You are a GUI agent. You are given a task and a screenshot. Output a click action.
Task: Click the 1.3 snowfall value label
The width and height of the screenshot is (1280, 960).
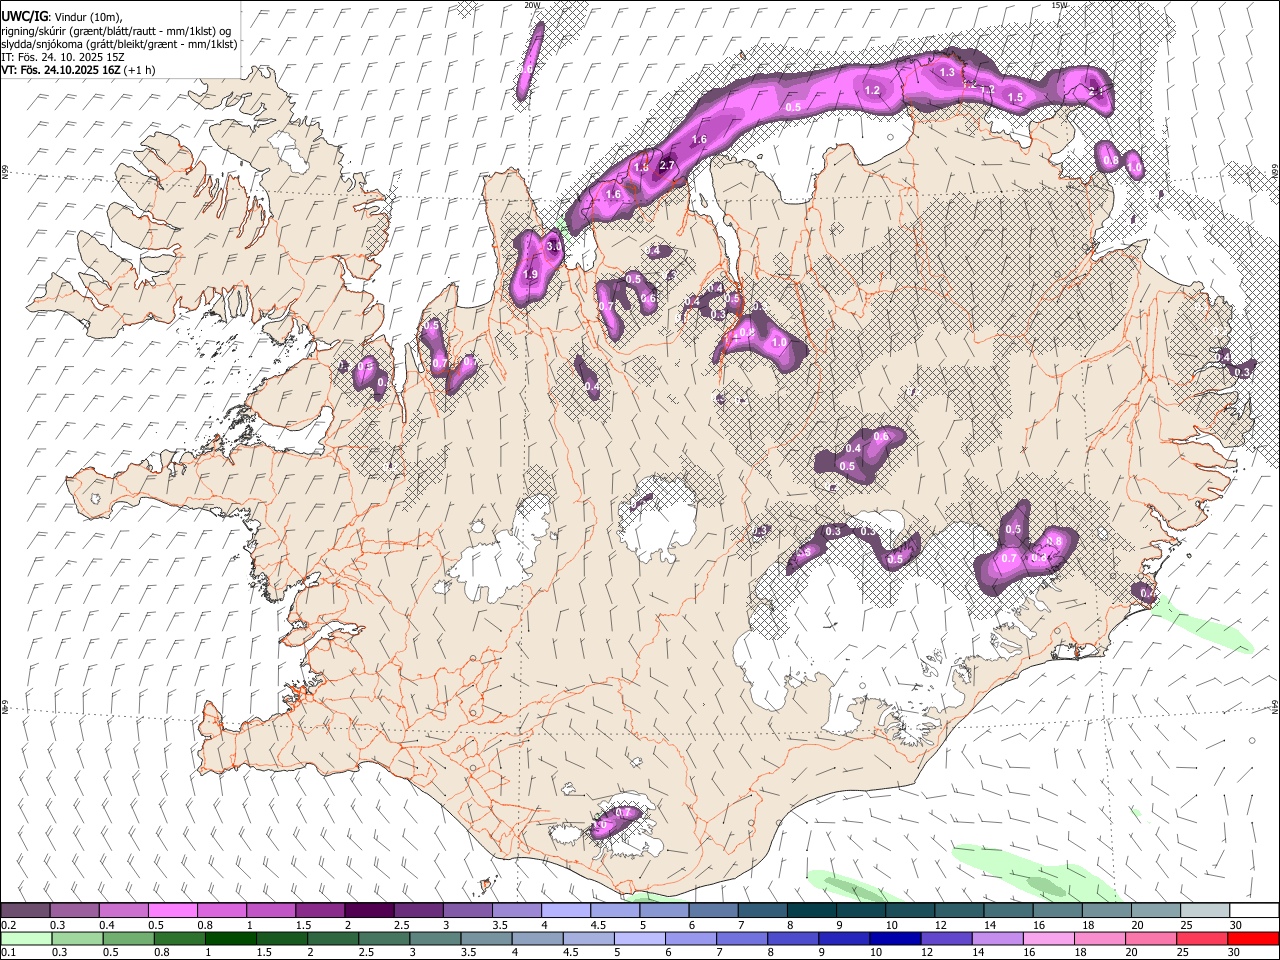(x=948, y=72)
